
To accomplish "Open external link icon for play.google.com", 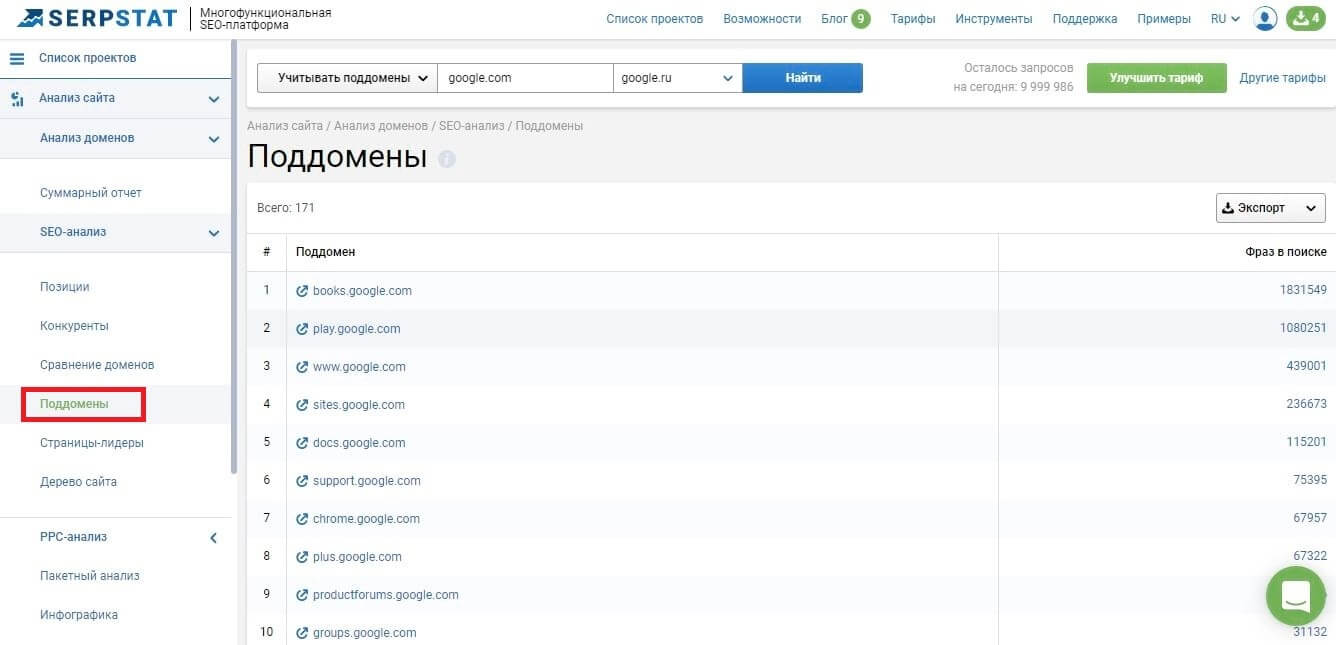I will pyautogui.click(x=302, y=329).
